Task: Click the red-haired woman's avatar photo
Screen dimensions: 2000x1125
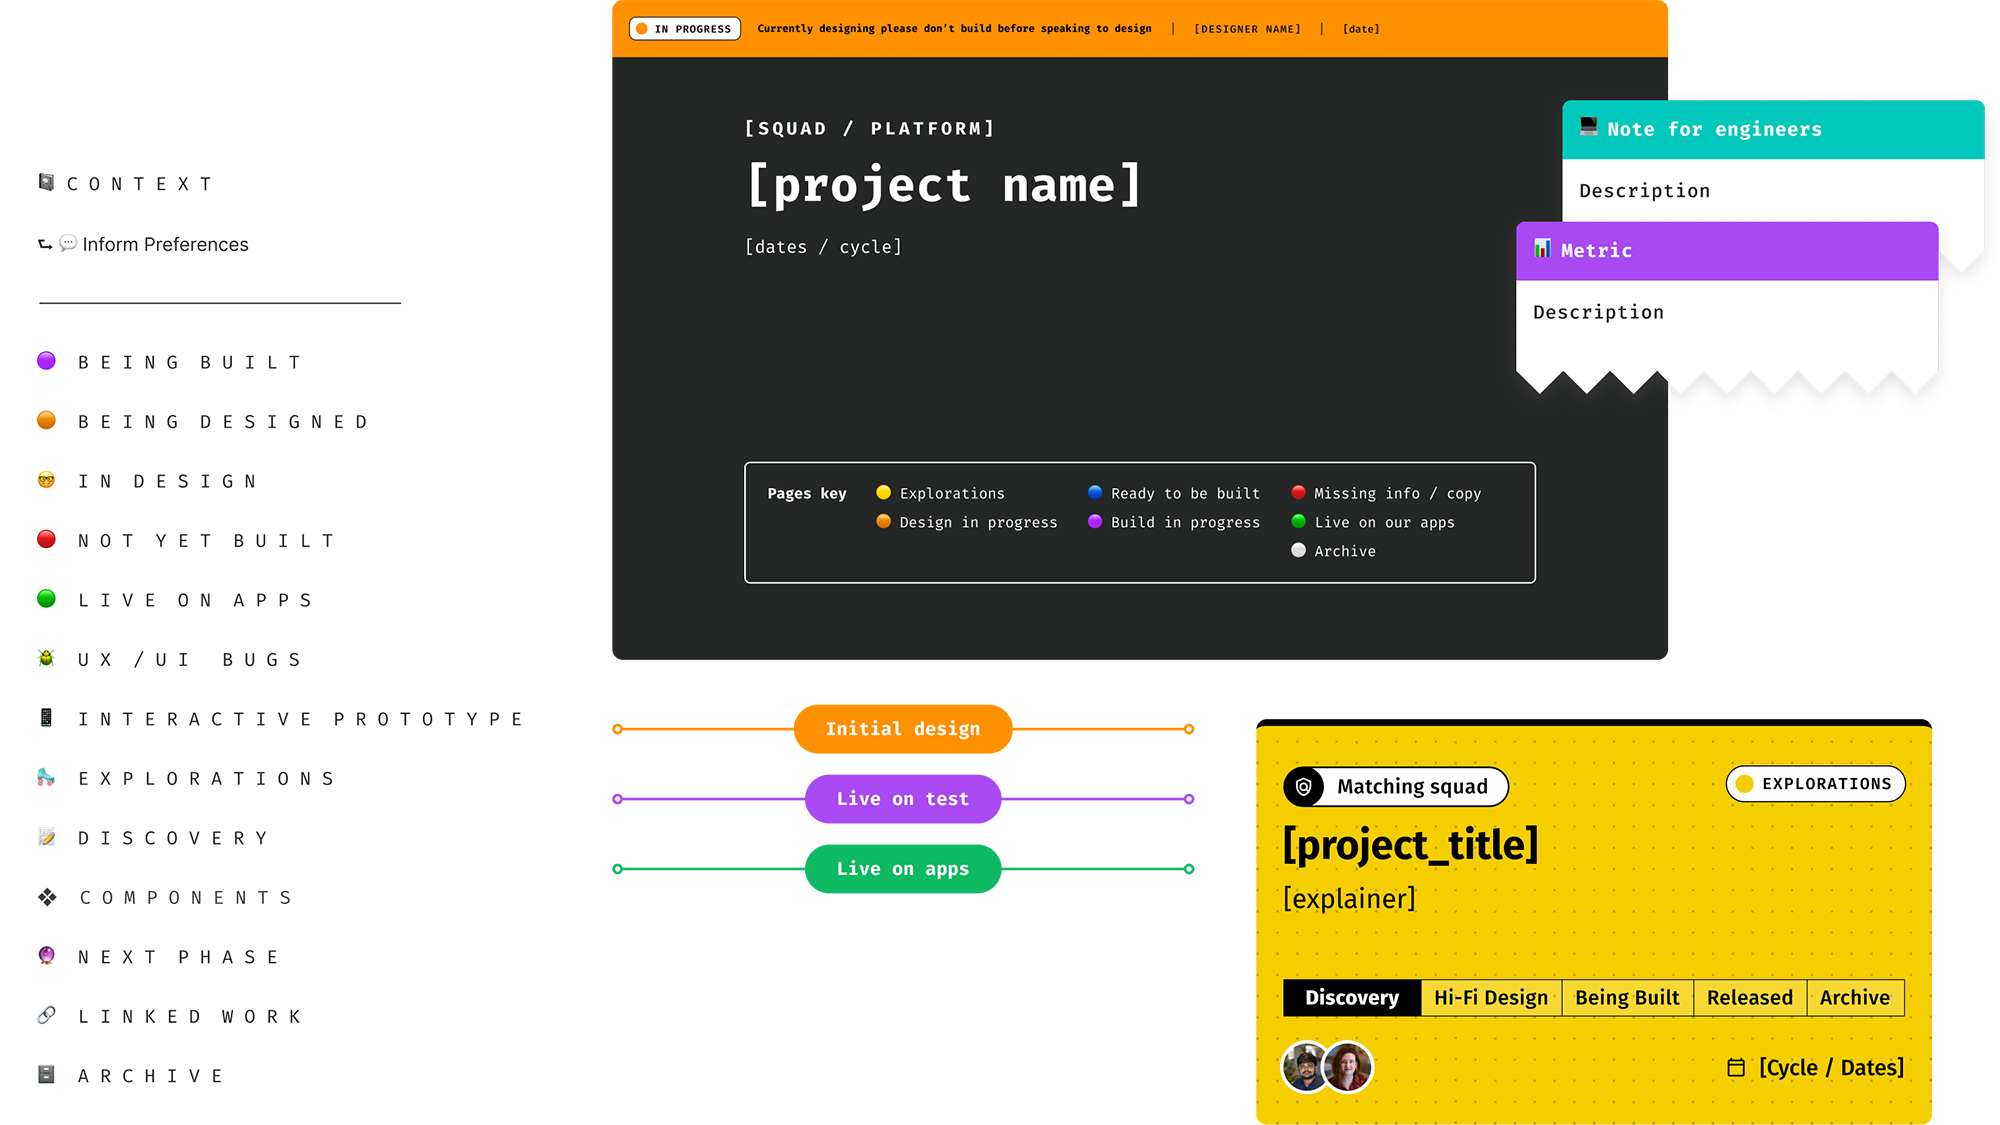Action: (x=1348, y=1067)
